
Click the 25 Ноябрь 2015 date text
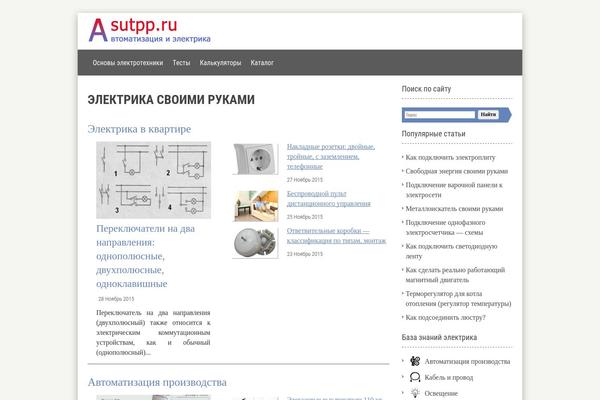(x=305, y=217)
